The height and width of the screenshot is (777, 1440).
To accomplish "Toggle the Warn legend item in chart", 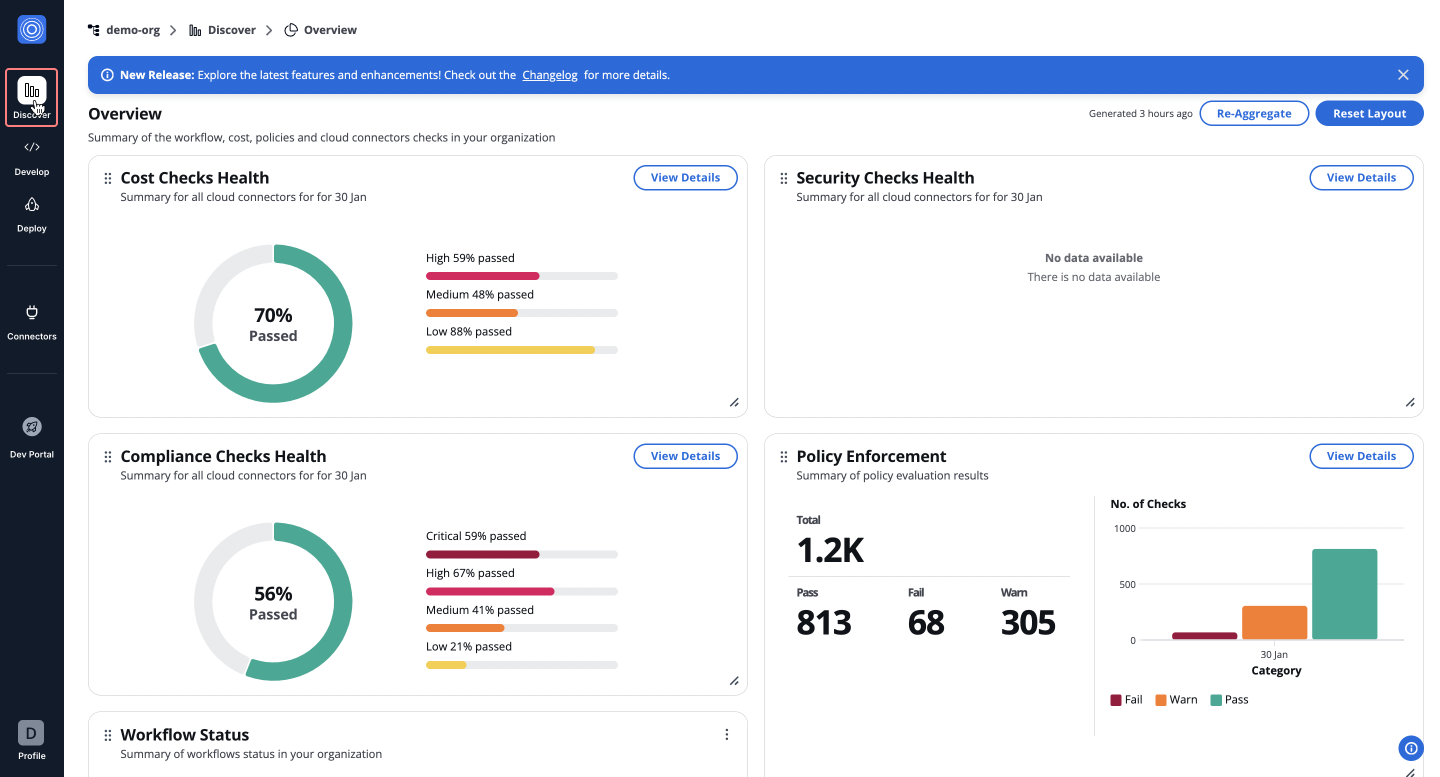I will click(x=1176, y=700).
